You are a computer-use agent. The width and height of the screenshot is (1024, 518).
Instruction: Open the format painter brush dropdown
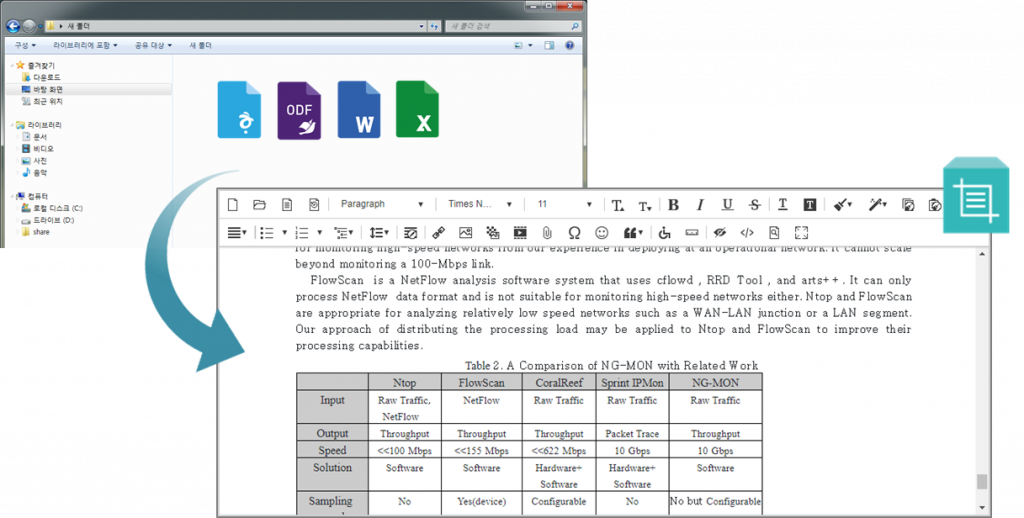click(x=843, y=204)
